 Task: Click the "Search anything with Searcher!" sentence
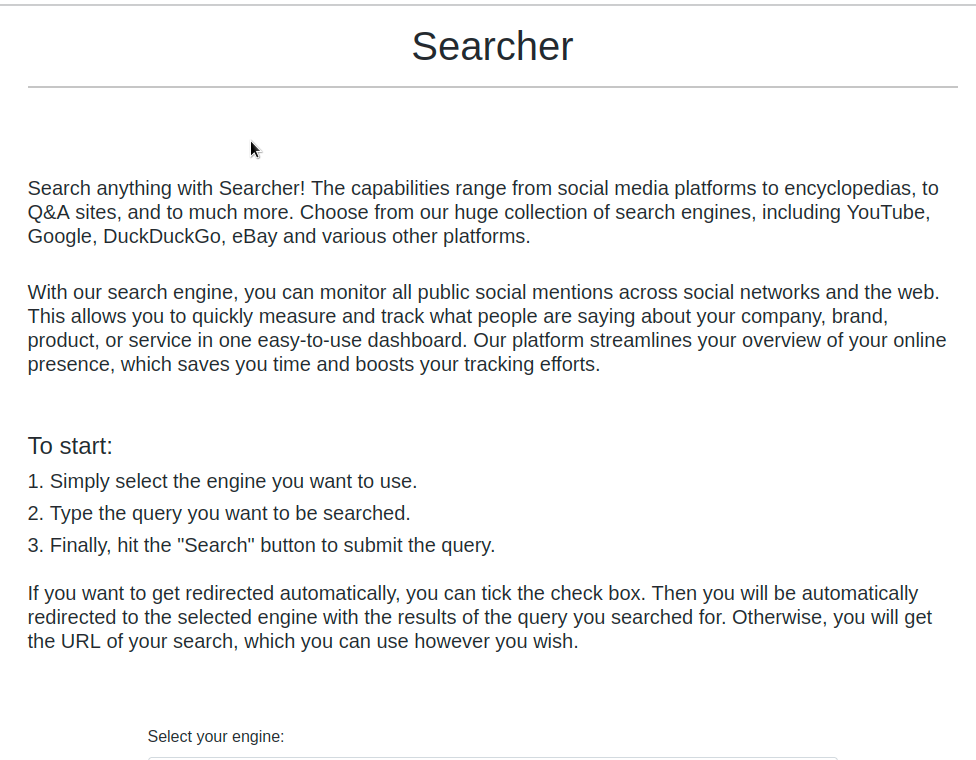click(166, 188)
